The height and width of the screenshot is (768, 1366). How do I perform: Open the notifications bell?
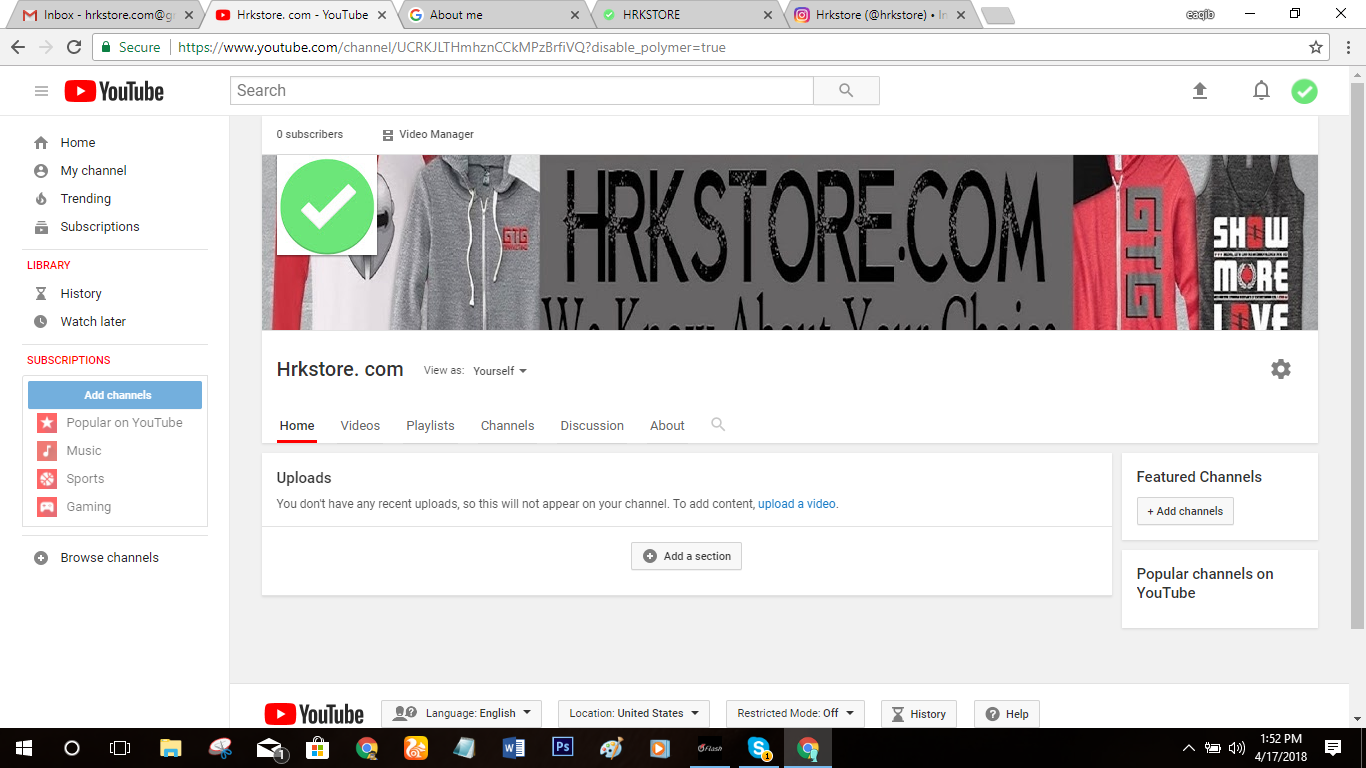pyautogui.click(x=1261, y=91)
